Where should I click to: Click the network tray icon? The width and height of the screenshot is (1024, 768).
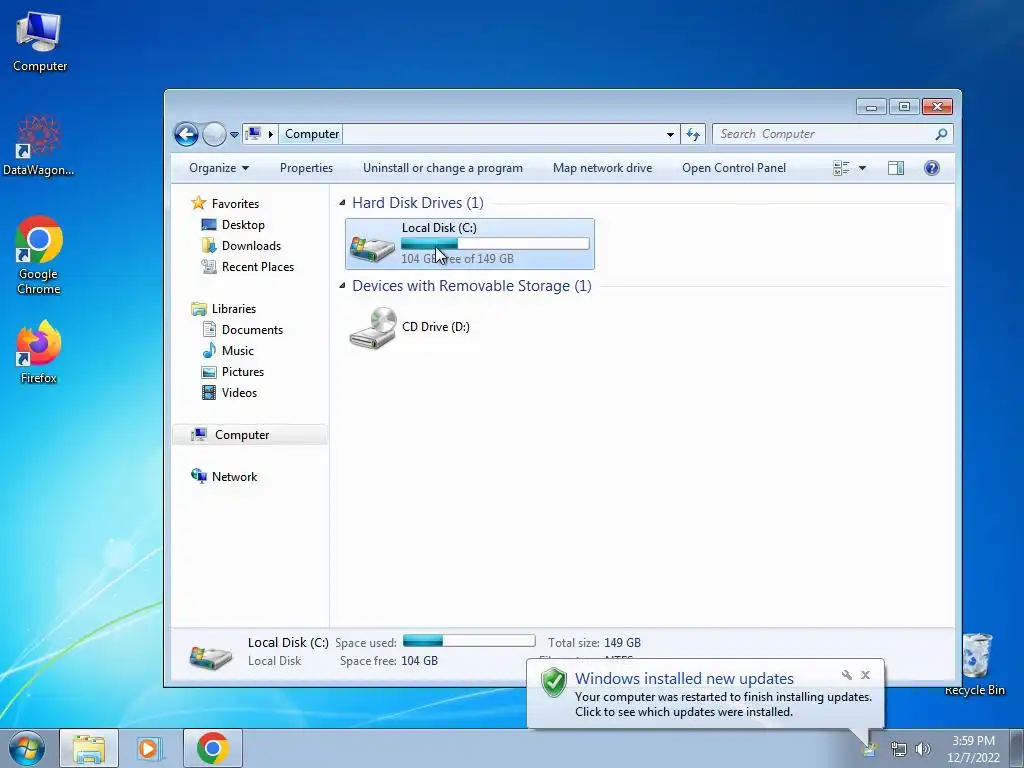point(899,750)
